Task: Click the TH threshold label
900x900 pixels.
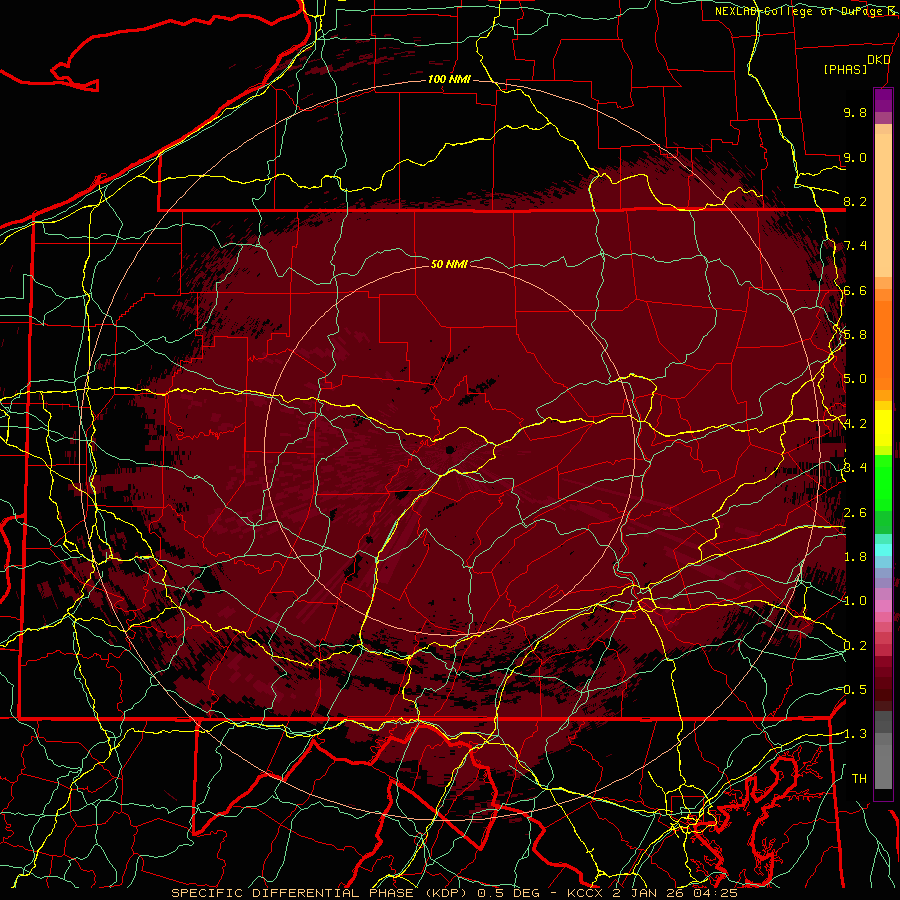Action: 859,779
